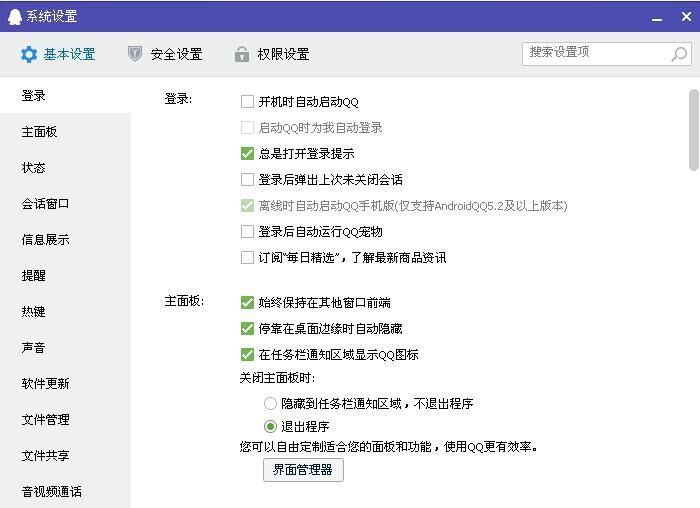This screenshot has width=700, height=508.
Task: Switch to the 安全设置 tab
Action: coord(165,54)
